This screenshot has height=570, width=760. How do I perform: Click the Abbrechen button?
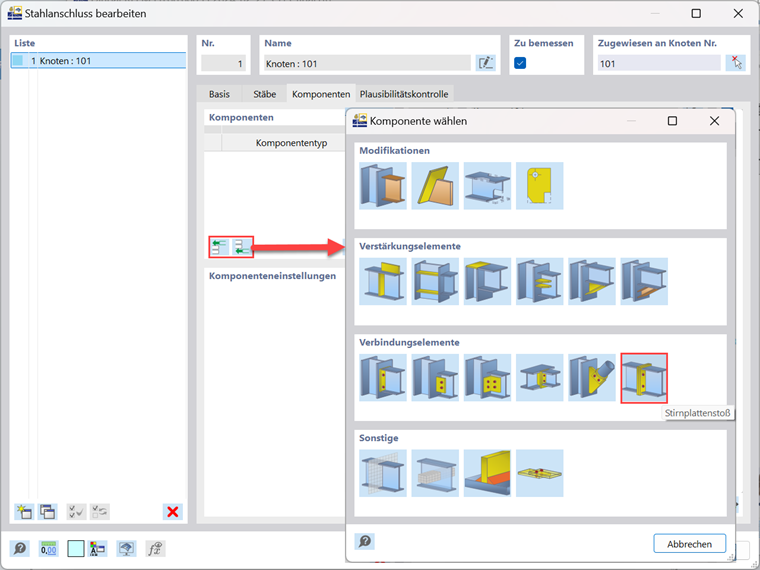point(689,543)
